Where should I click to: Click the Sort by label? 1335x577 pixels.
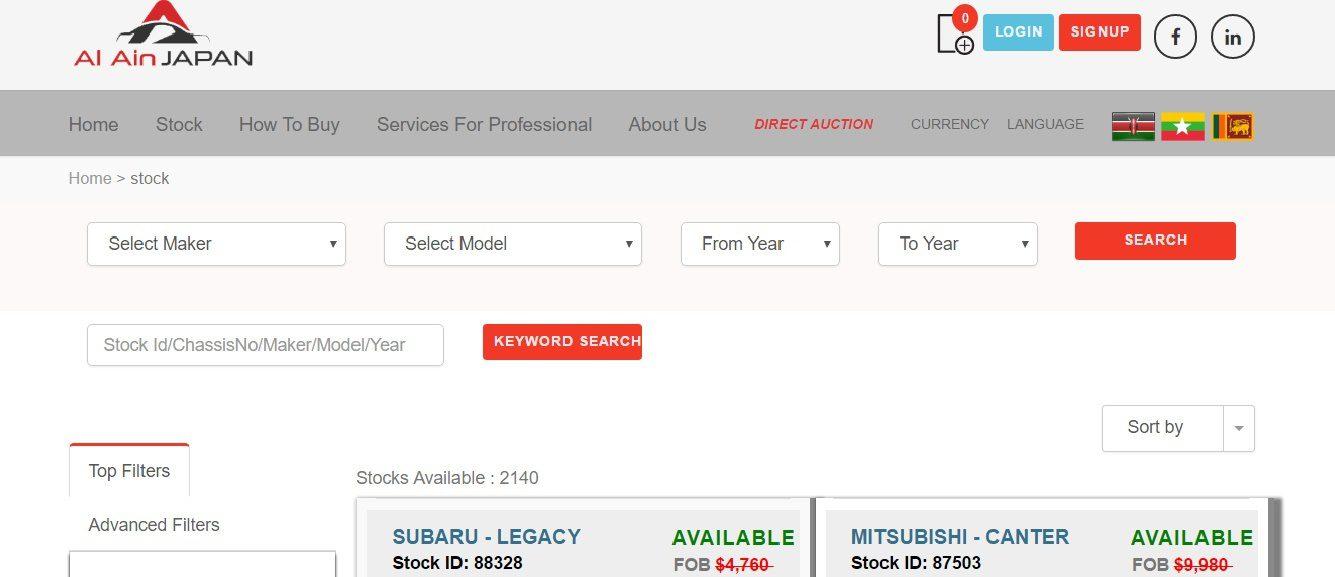[x=1155, y=427]
